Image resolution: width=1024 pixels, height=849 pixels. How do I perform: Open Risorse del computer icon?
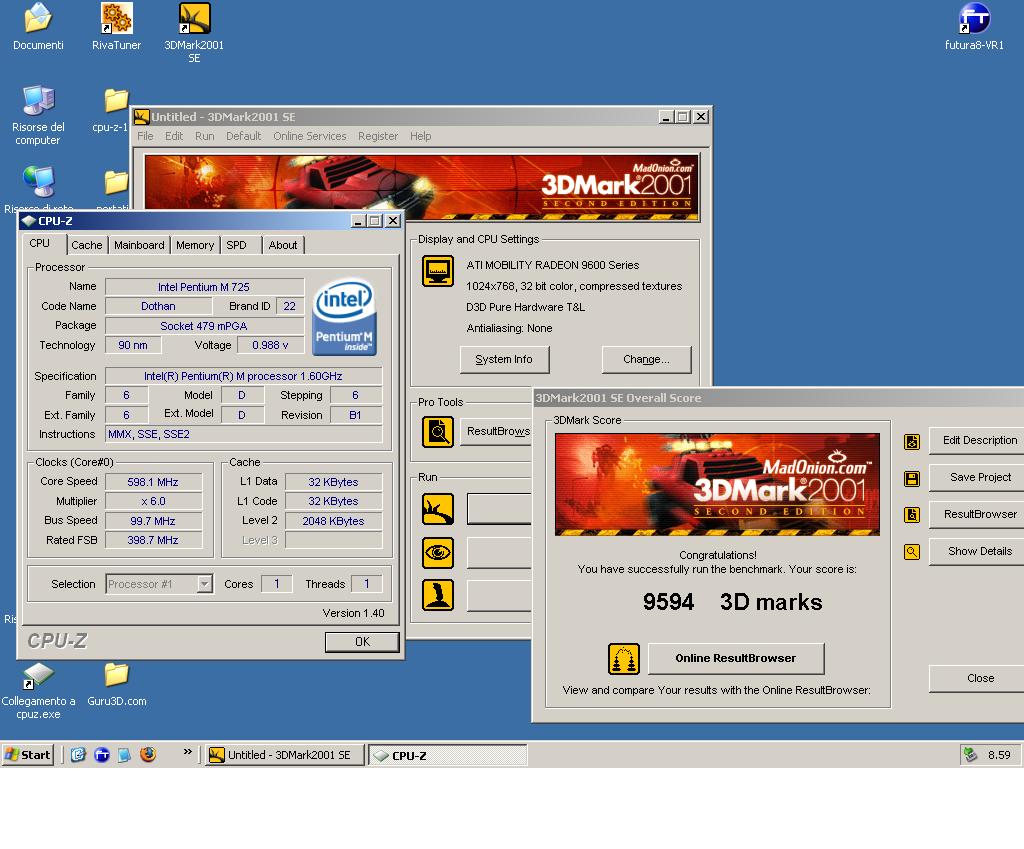click(x=38, y=101)
